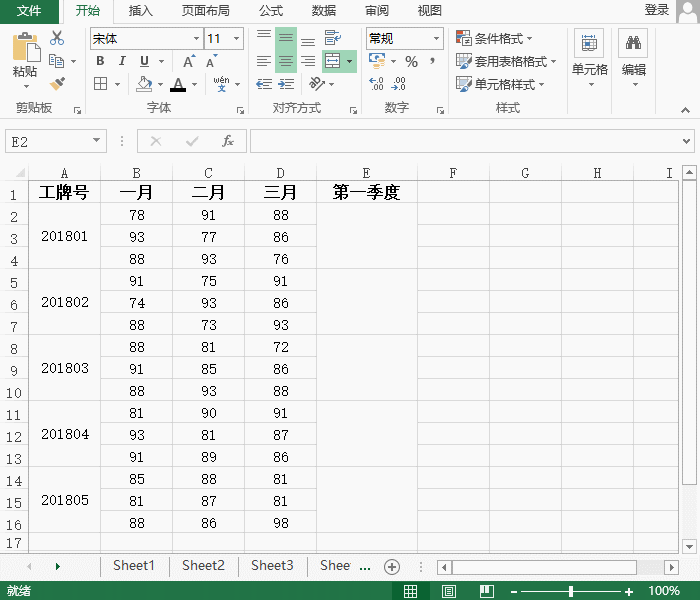Click the wrap text icon

332,39
